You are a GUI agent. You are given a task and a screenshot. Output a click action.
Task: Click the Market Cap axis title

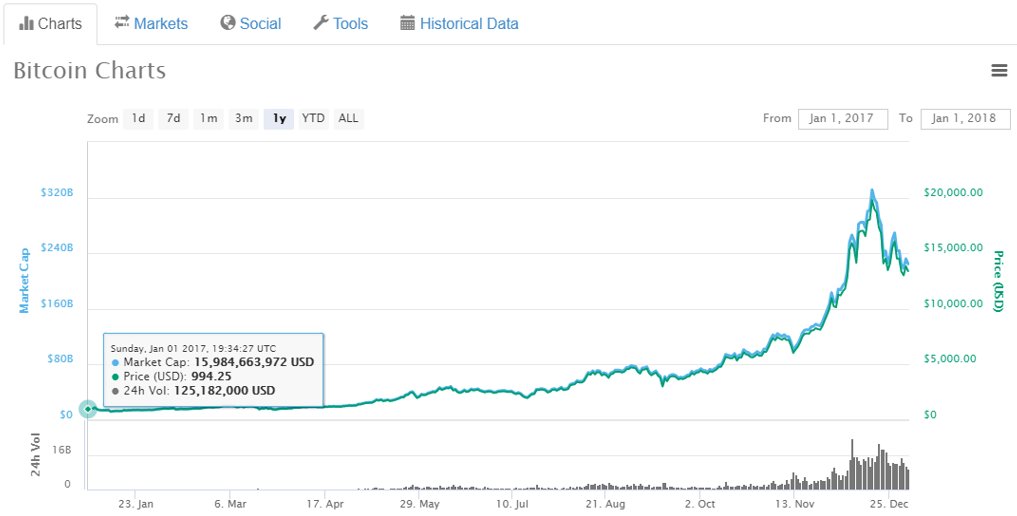click(24, 280)
